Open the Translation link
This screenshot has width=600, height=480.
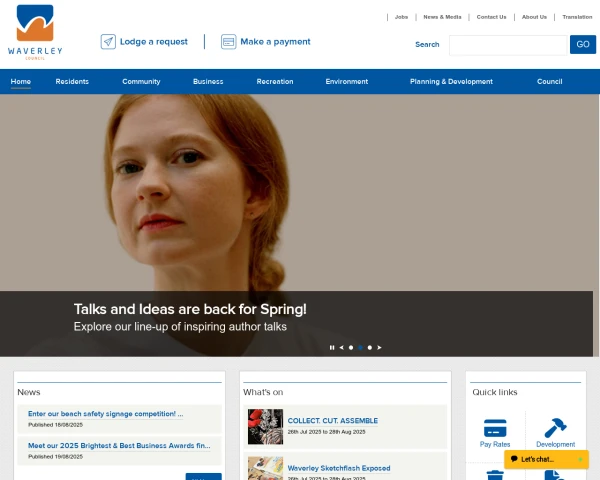(x=577, y=17)
